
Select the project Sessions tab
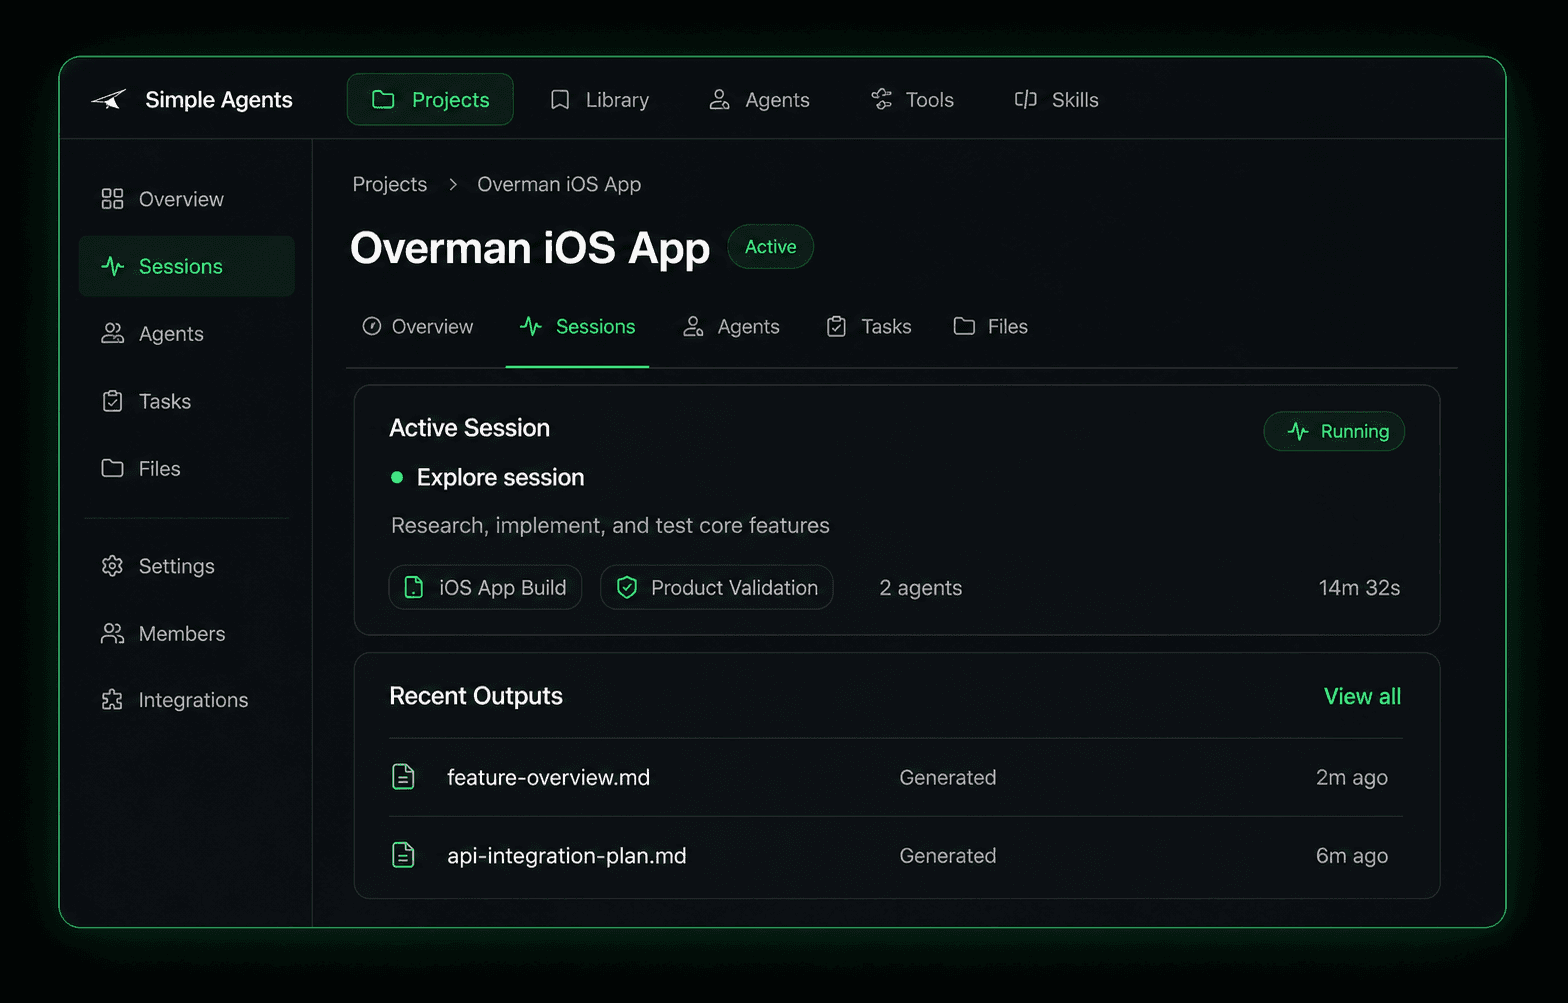[x=577, y=327]
